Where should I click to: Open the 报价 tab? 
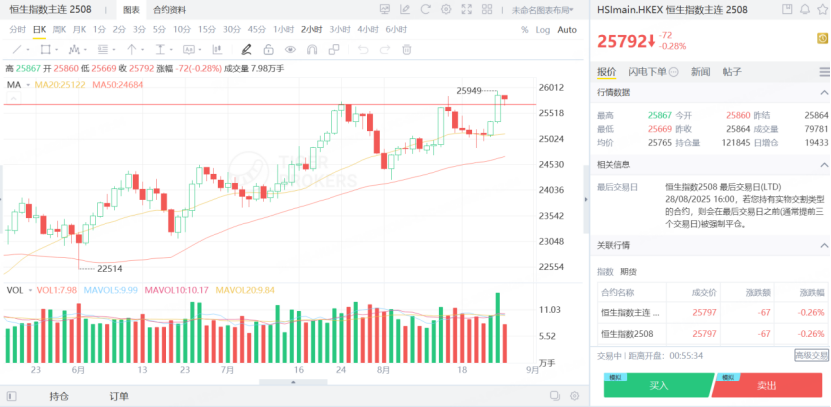(x=606, y=72)
